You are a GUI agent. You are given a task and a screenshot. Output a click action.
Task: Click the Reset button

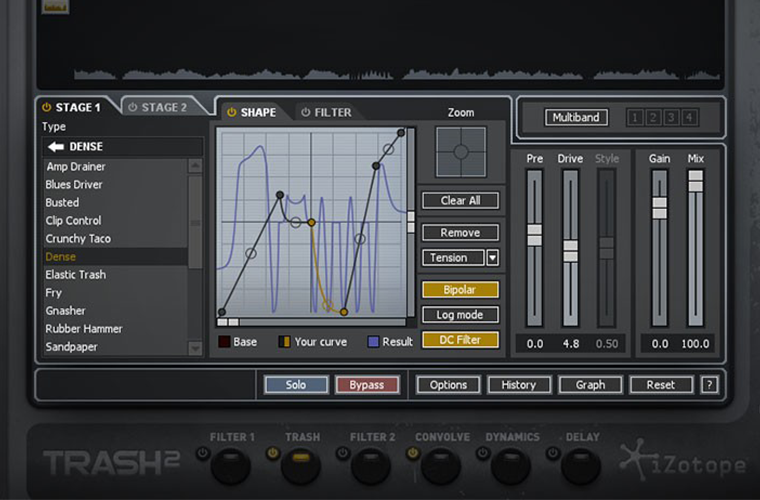click(661, 385)
